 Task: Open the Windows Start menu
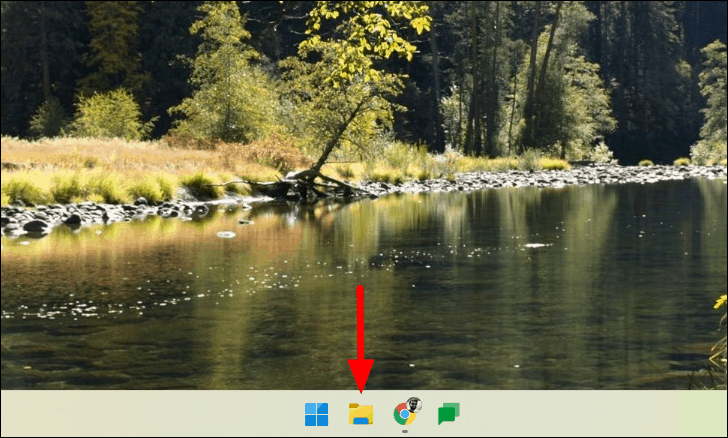[x=316, y=414]
